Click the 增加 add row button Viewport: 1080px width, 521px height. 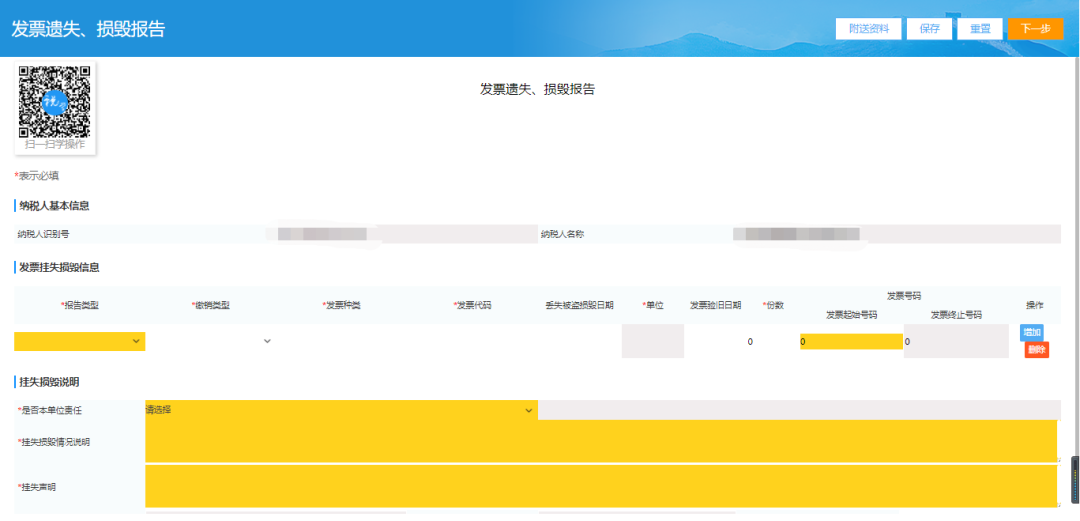pyautogui.click(x=1031, y=332)
